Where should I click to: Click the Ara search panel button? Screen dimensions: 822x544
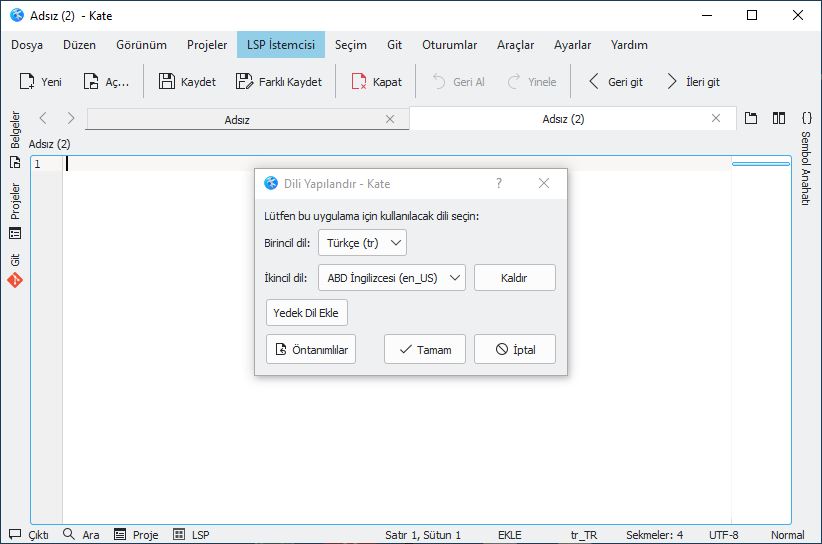81,535
